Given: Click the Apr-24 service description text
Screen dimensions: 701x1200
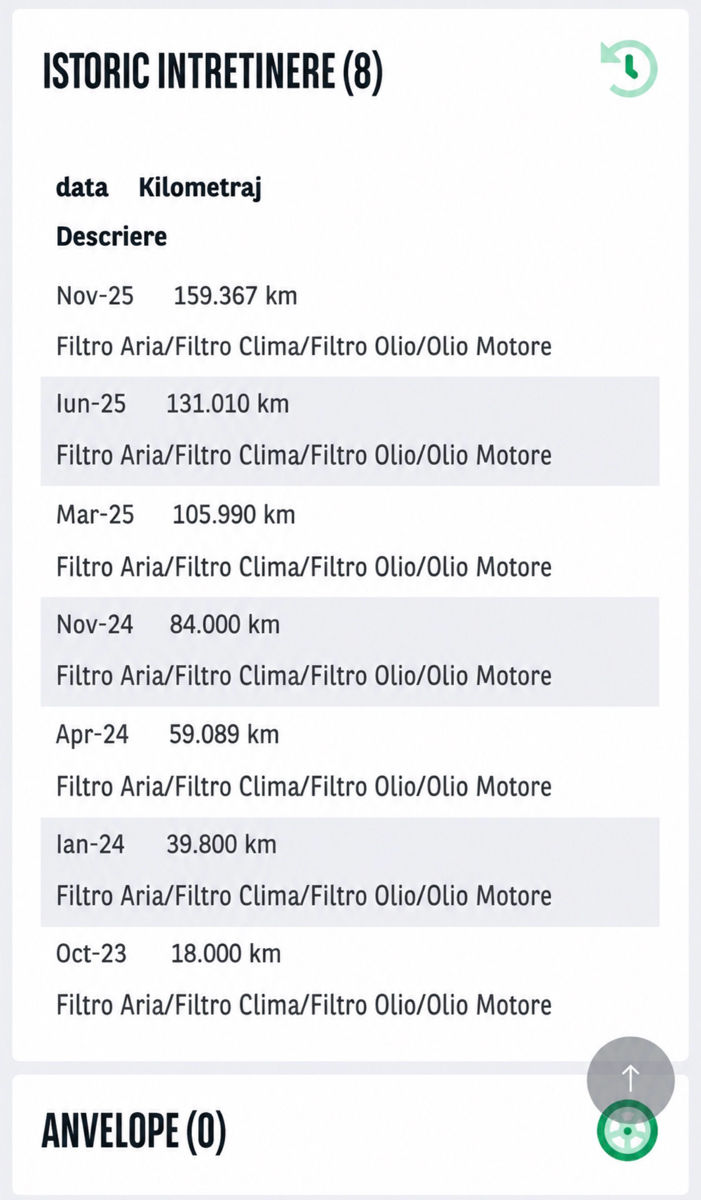Looking at the screenshot, I should pos(304,786).
